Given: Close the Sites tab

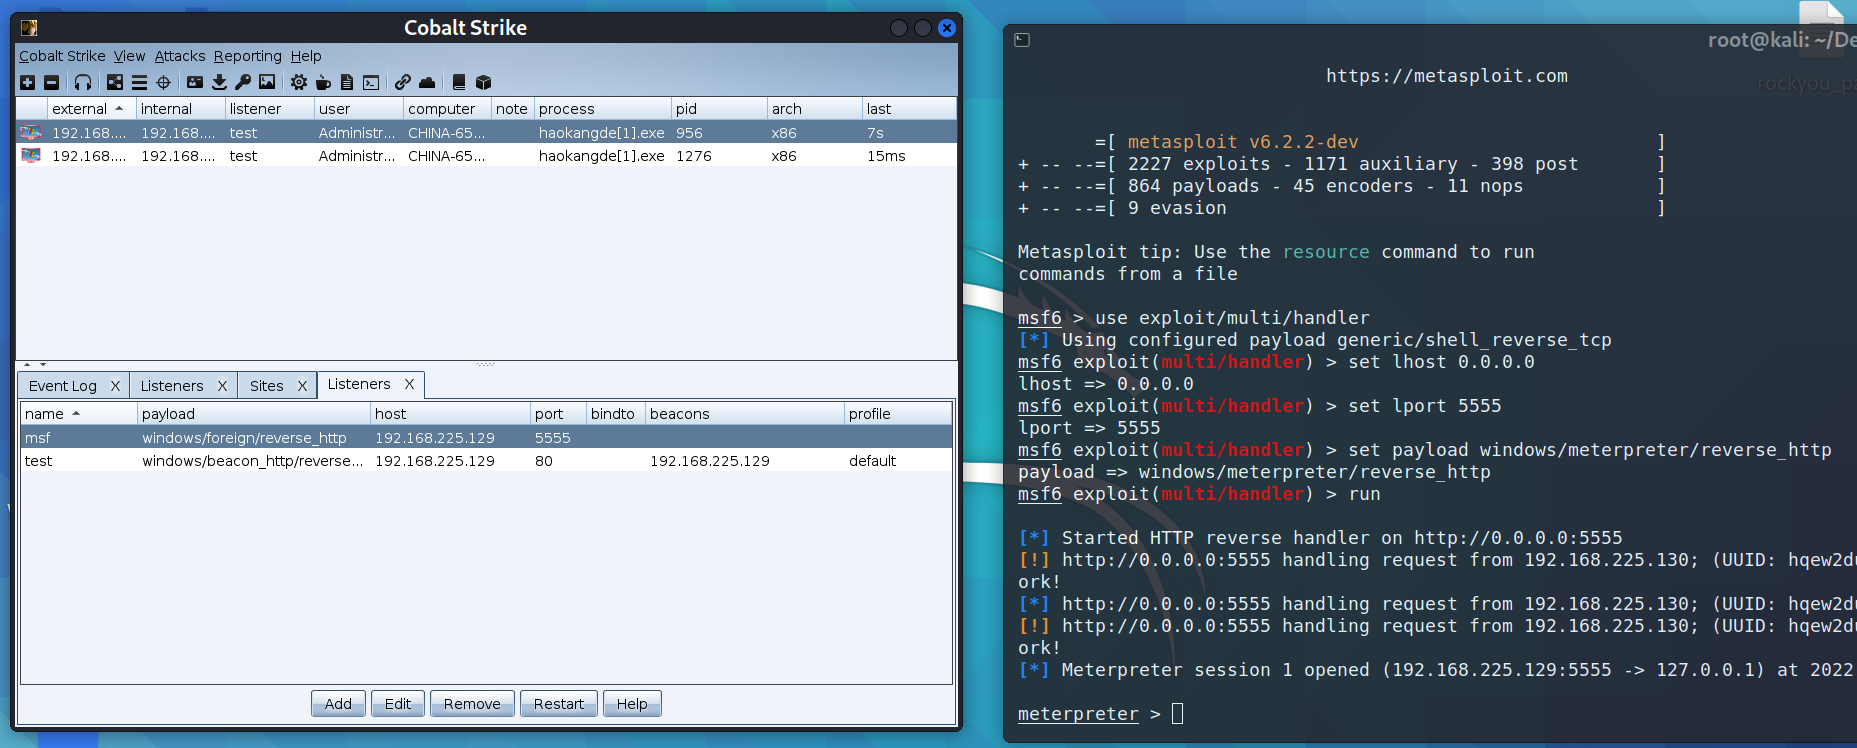Looking at the screenshot, I should click(x=302, y=386).
